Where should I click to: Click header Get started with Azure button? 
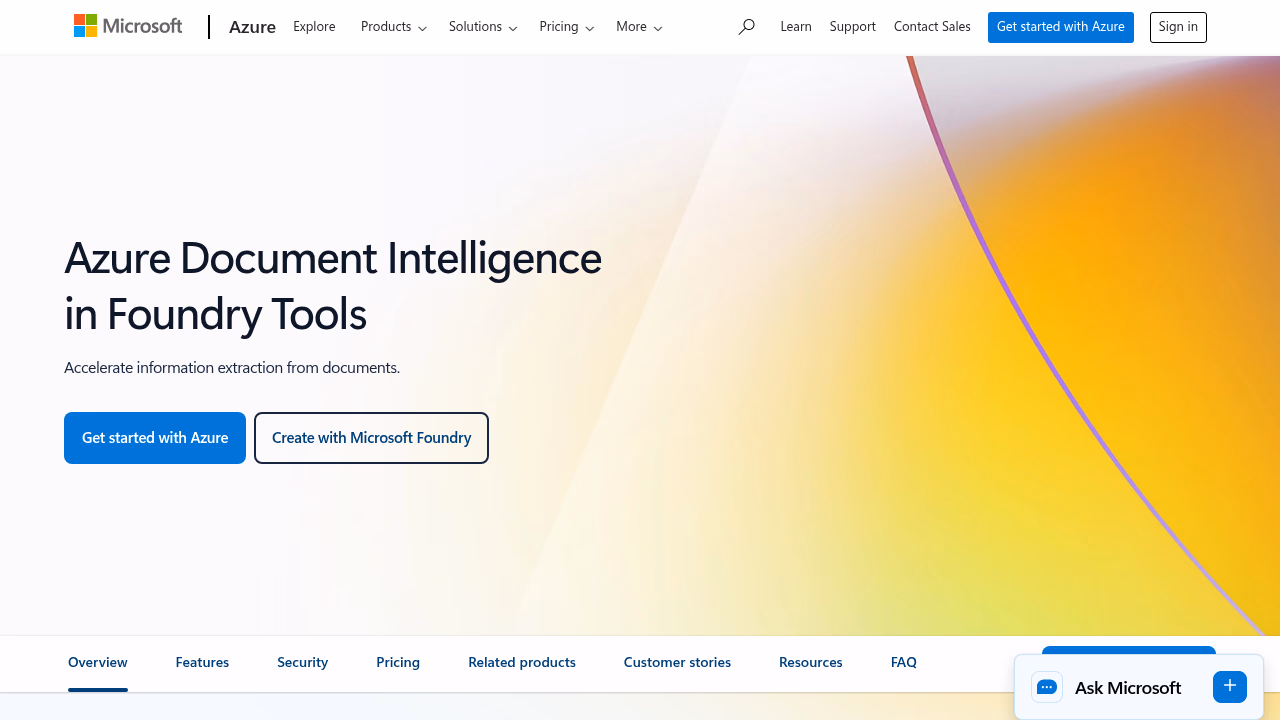coord(1061,27)
